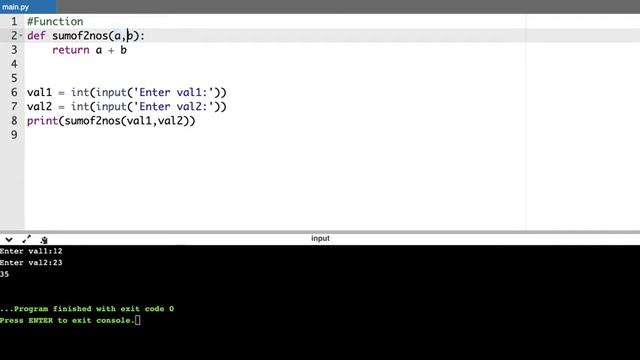This screenshot has height=360, width=640.
Task: Click the val2 assignment on line 7
Action: [x=127, y=107]
